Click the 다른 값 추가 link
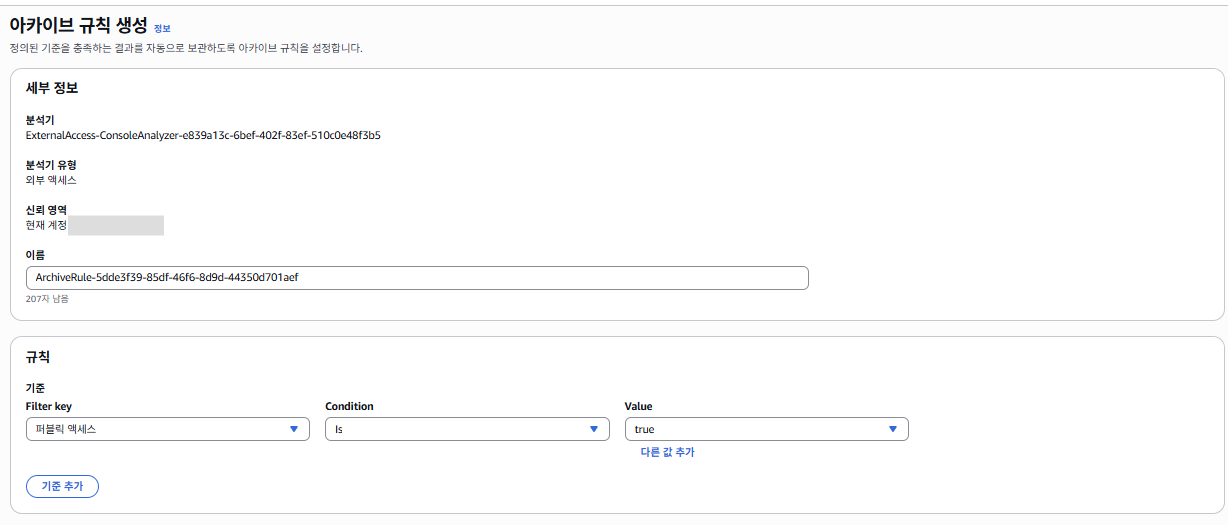This screenshot has height=525, width=1228. [x=667, y=453]
